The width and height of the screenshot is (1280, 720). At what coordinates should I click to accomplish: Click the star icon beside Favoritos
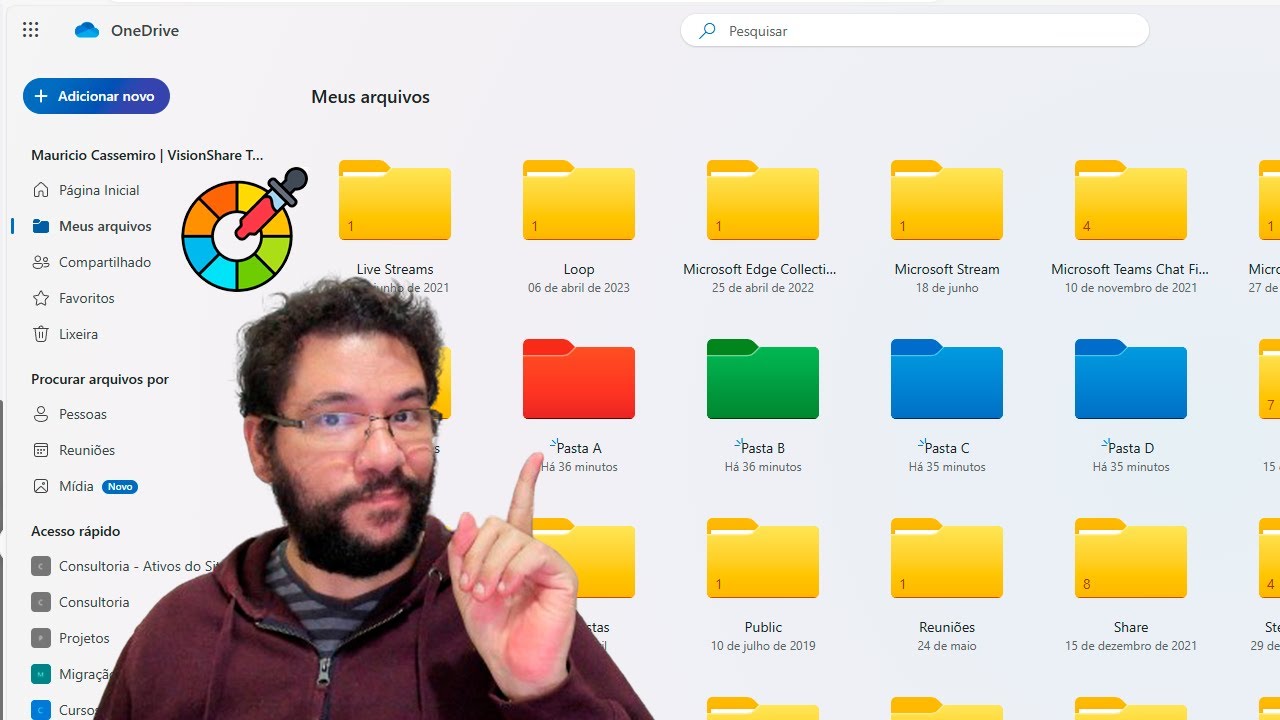(x=41, y=298)
